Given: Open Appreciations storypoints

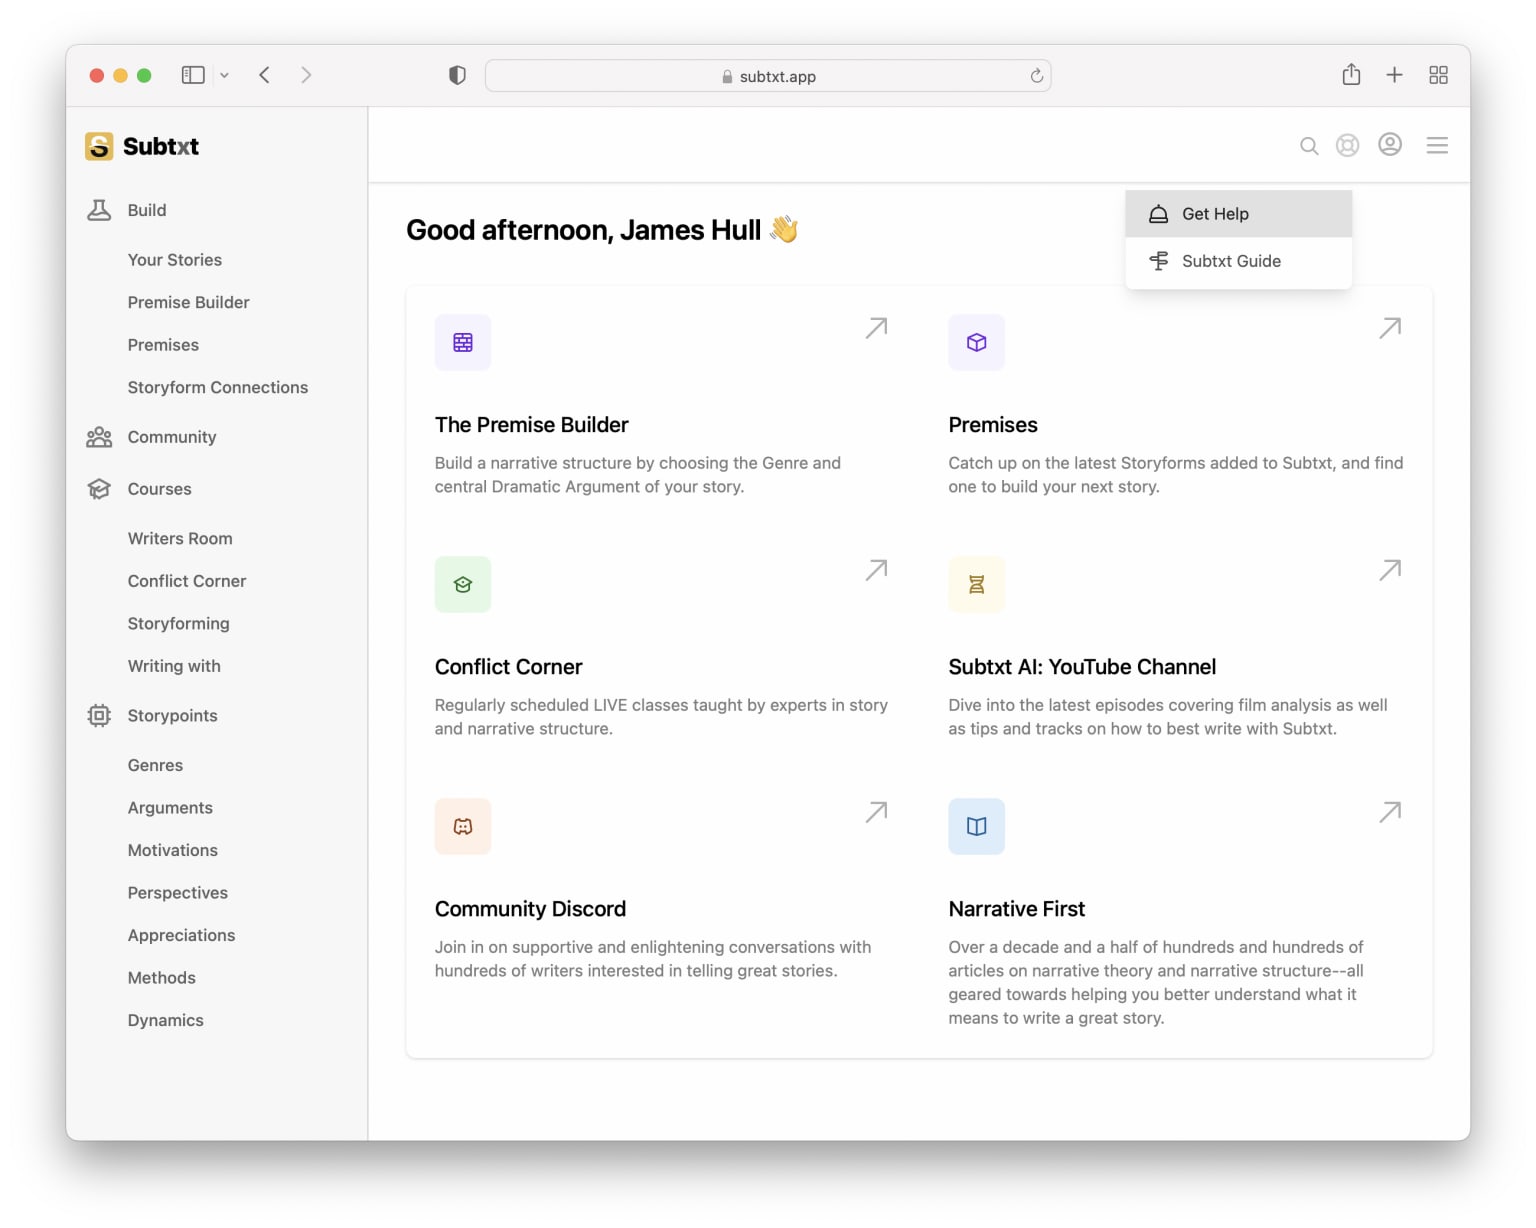Looking at the screenshot, I should (182, 936).
